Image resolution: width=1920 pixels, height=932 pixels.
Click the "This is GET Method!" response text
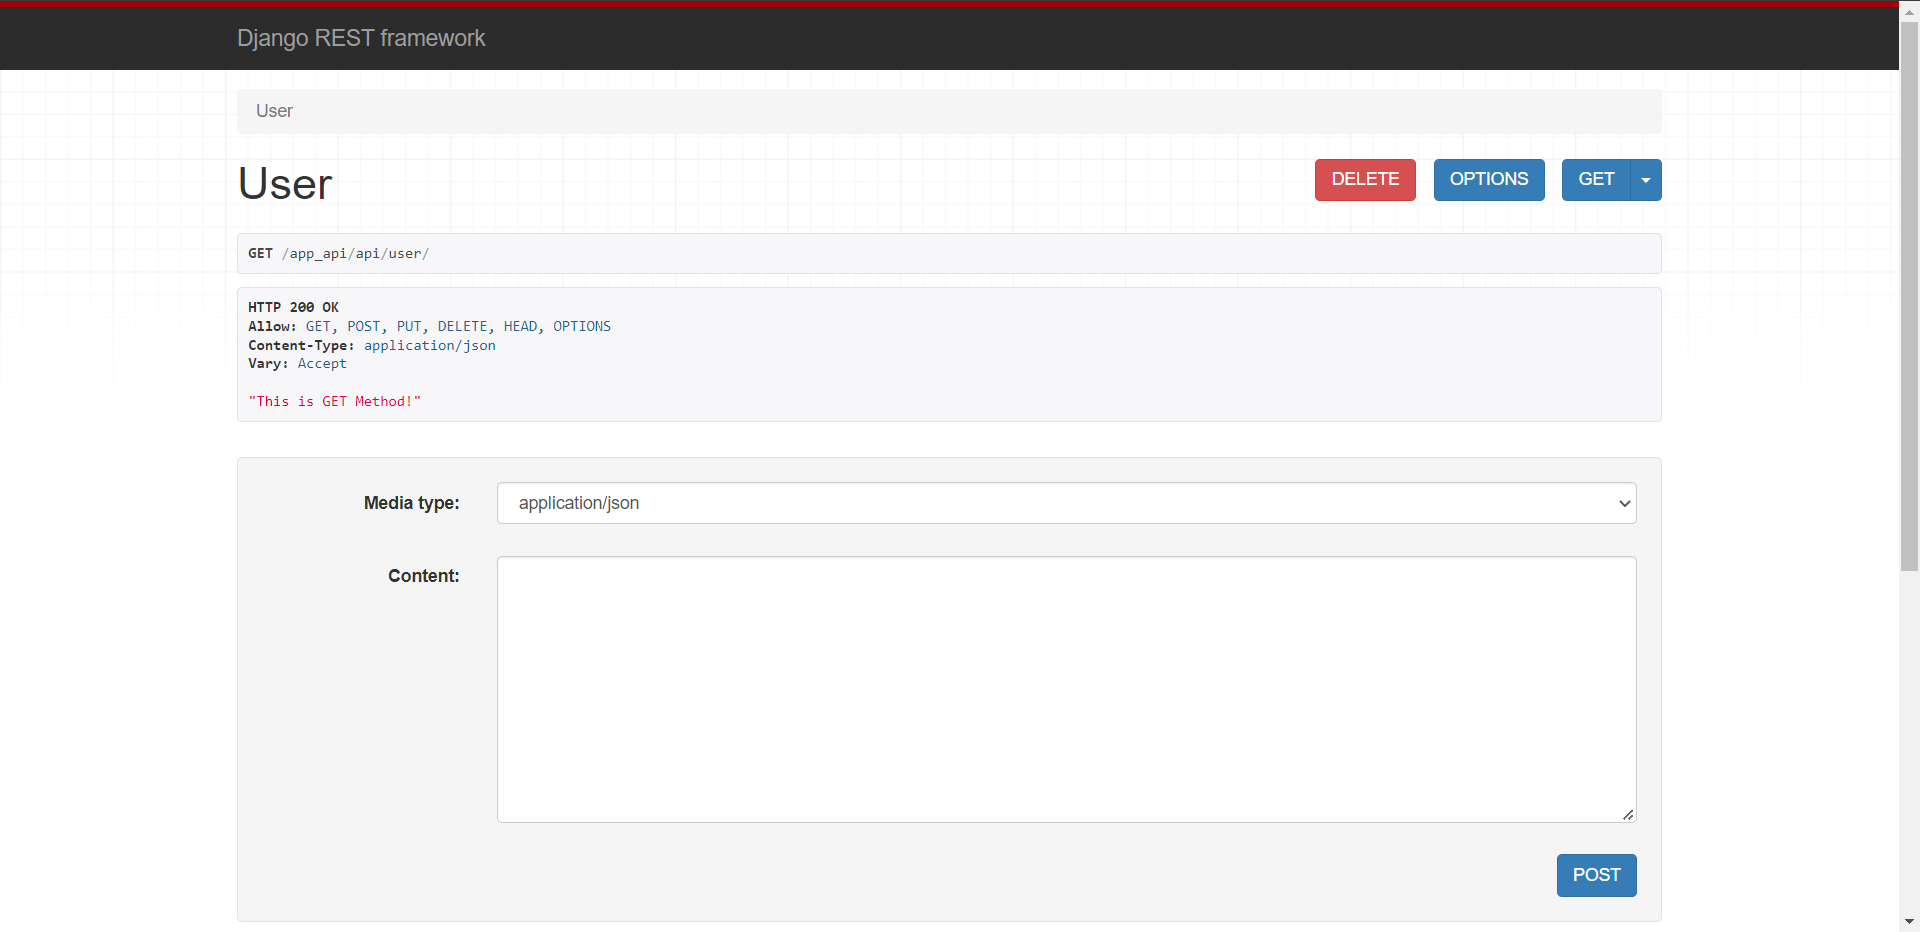tap(335, 401)
